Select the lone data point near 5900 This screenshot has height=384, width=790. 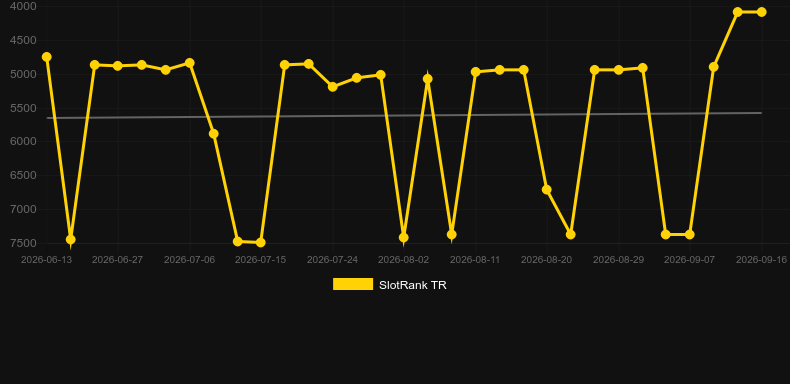click(214, 134)
